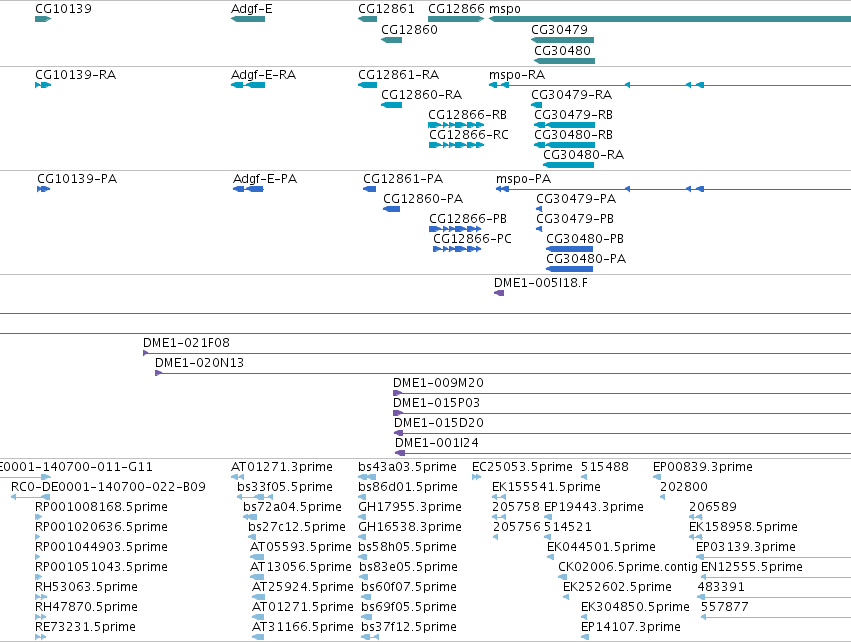Click the mspo-PA protein label

point(523,179)
